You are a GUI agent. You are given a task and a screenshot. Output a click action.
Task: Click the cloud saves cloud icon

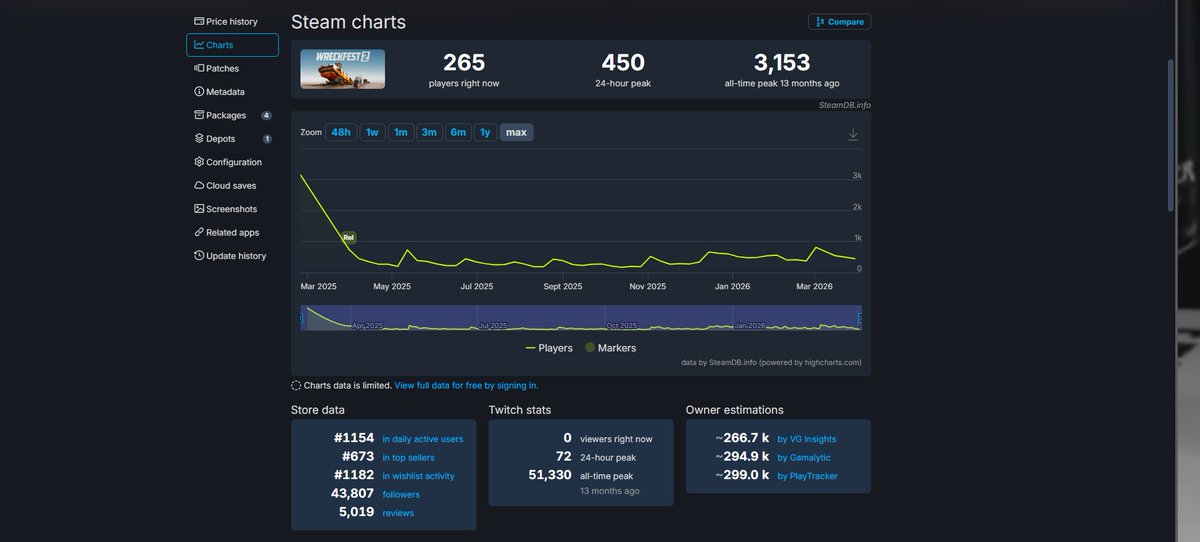pos(199,185)
